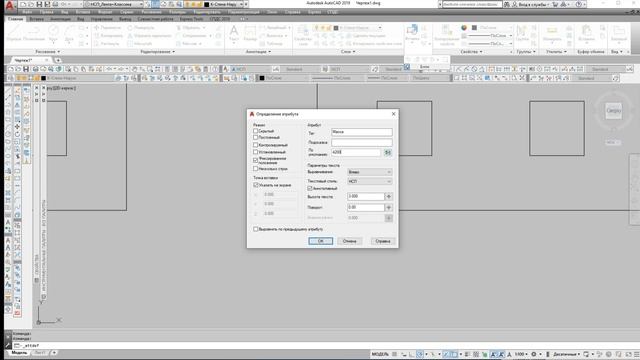This screenshot has height=360, width=640.
Task: Open the Текстовый стиль dropdown showing НСП
Action: pos(370,181)
